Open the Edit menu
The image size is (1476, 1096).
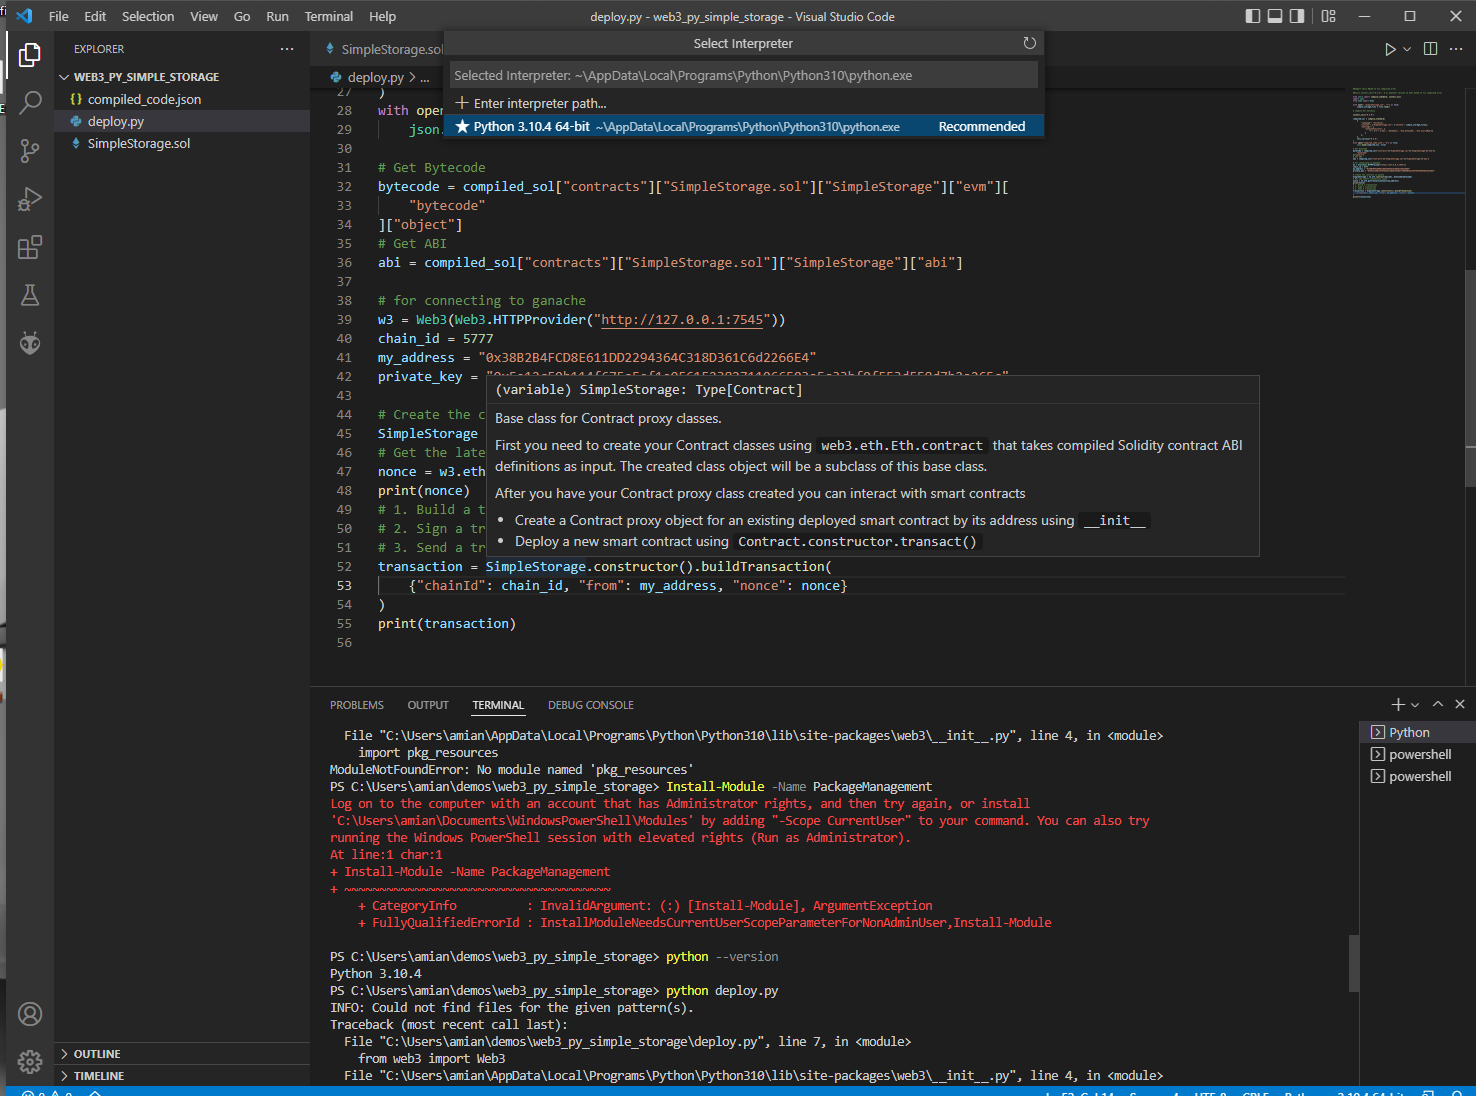[95, 16]
